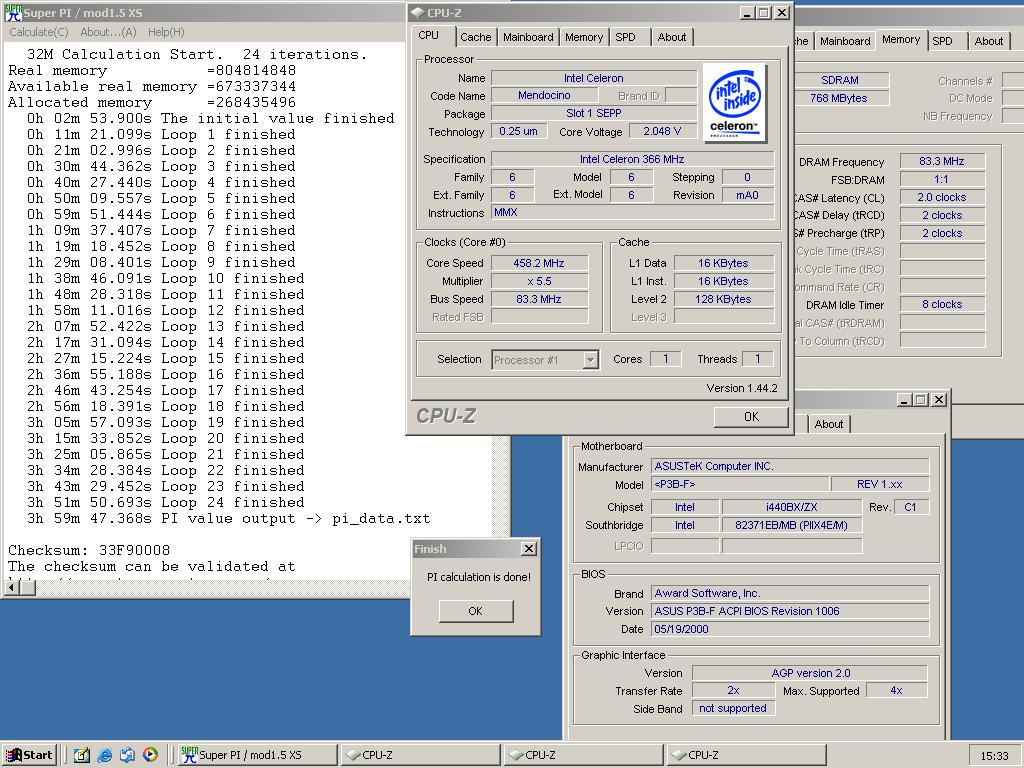Click the Core Voltage value 2.048 V
Image resolution: width=1024 pixels, height=768 pixels.
[x=662, y=131]
